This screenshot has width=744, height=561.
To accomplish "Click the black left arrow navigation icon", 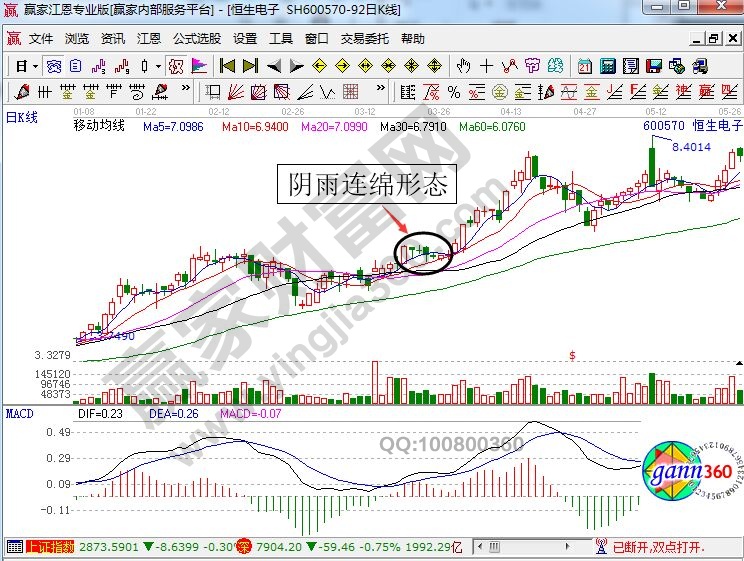I will (273, 66).
